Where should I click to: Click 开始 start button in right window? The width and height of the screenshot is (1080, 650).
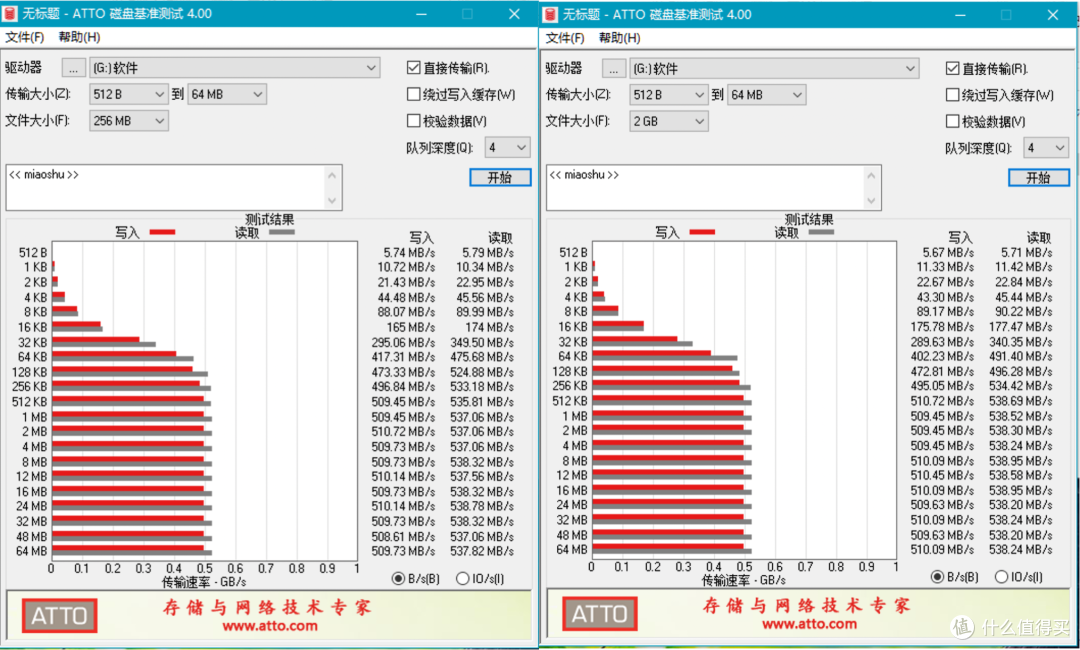point(1039,178)
